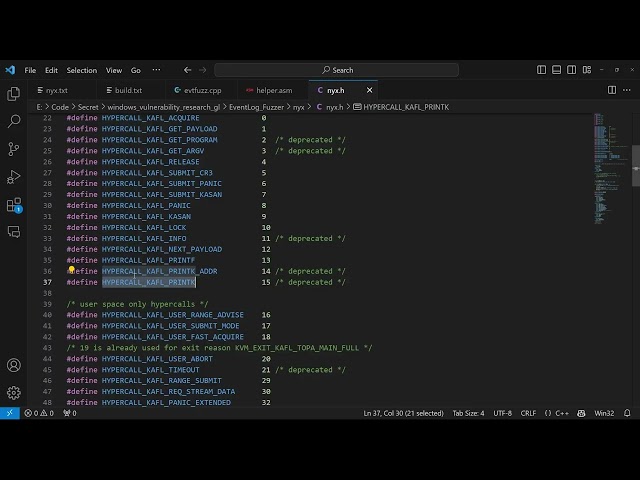Screen dimensions: 640x480
Task: Click the Win32 configuration status item
Action: click(604, 413)
